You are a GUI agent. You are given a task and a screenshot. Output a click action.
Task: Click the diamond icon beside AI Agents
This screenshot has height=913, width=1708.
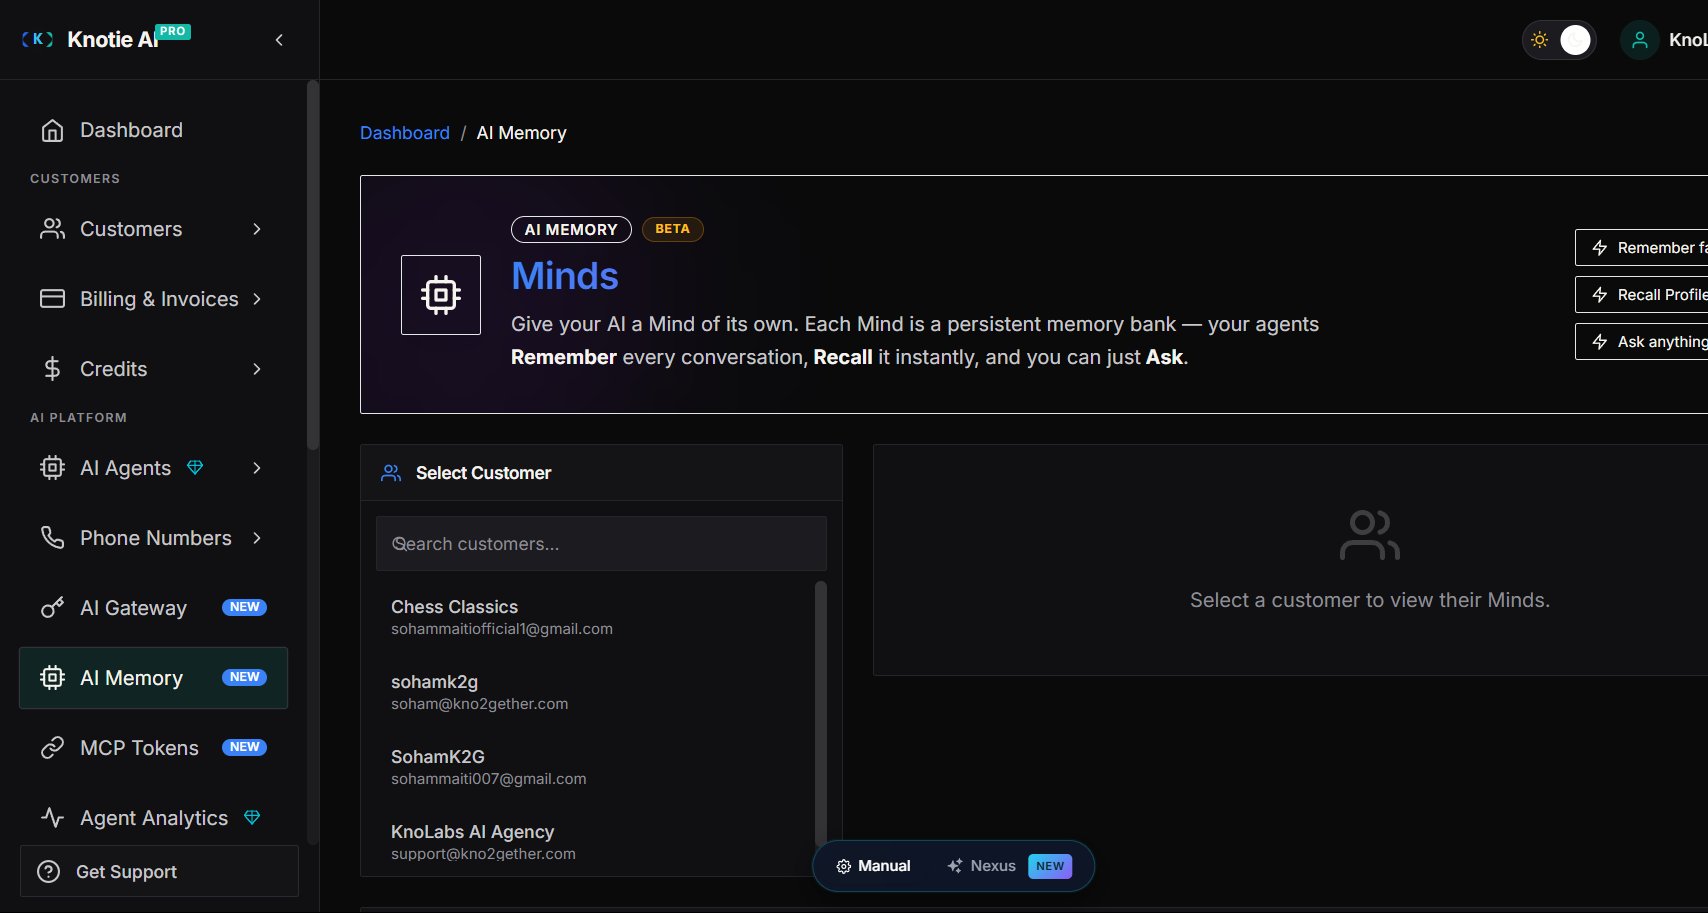click(x=195, y=468)
